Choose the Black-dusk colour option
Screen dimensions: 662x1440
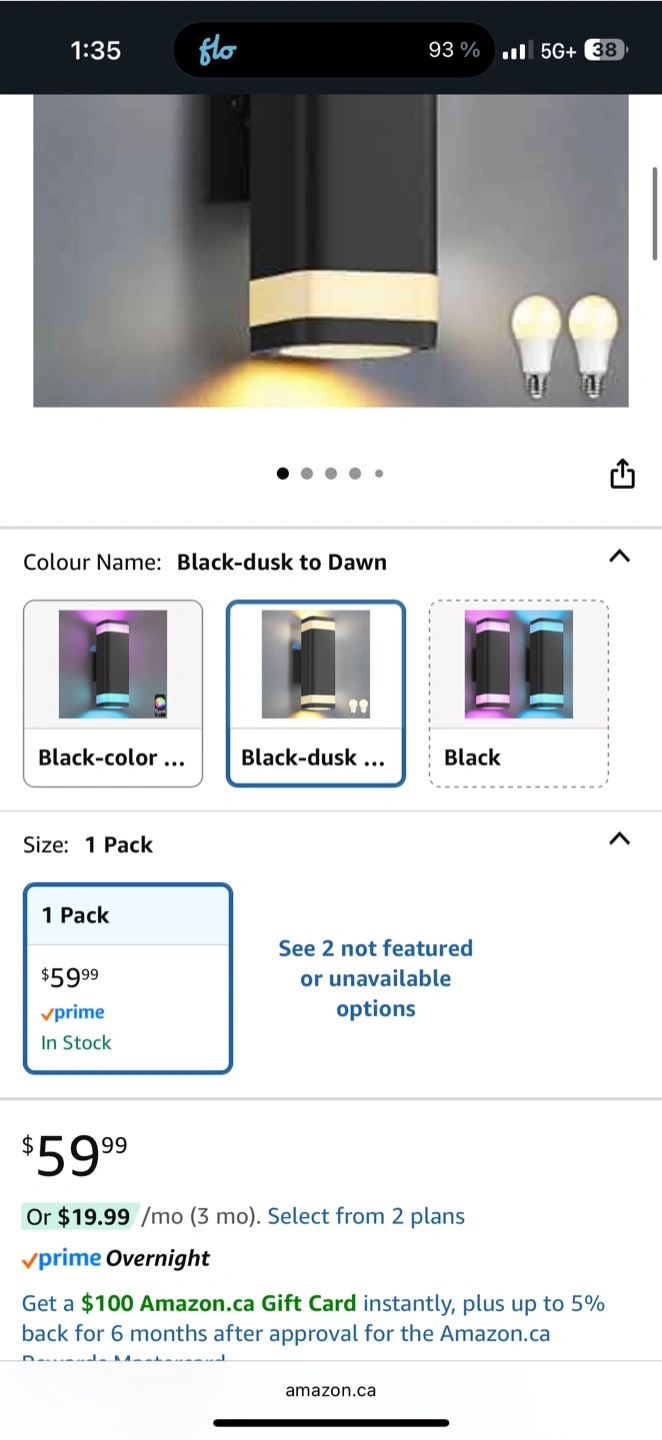point(316,693)
